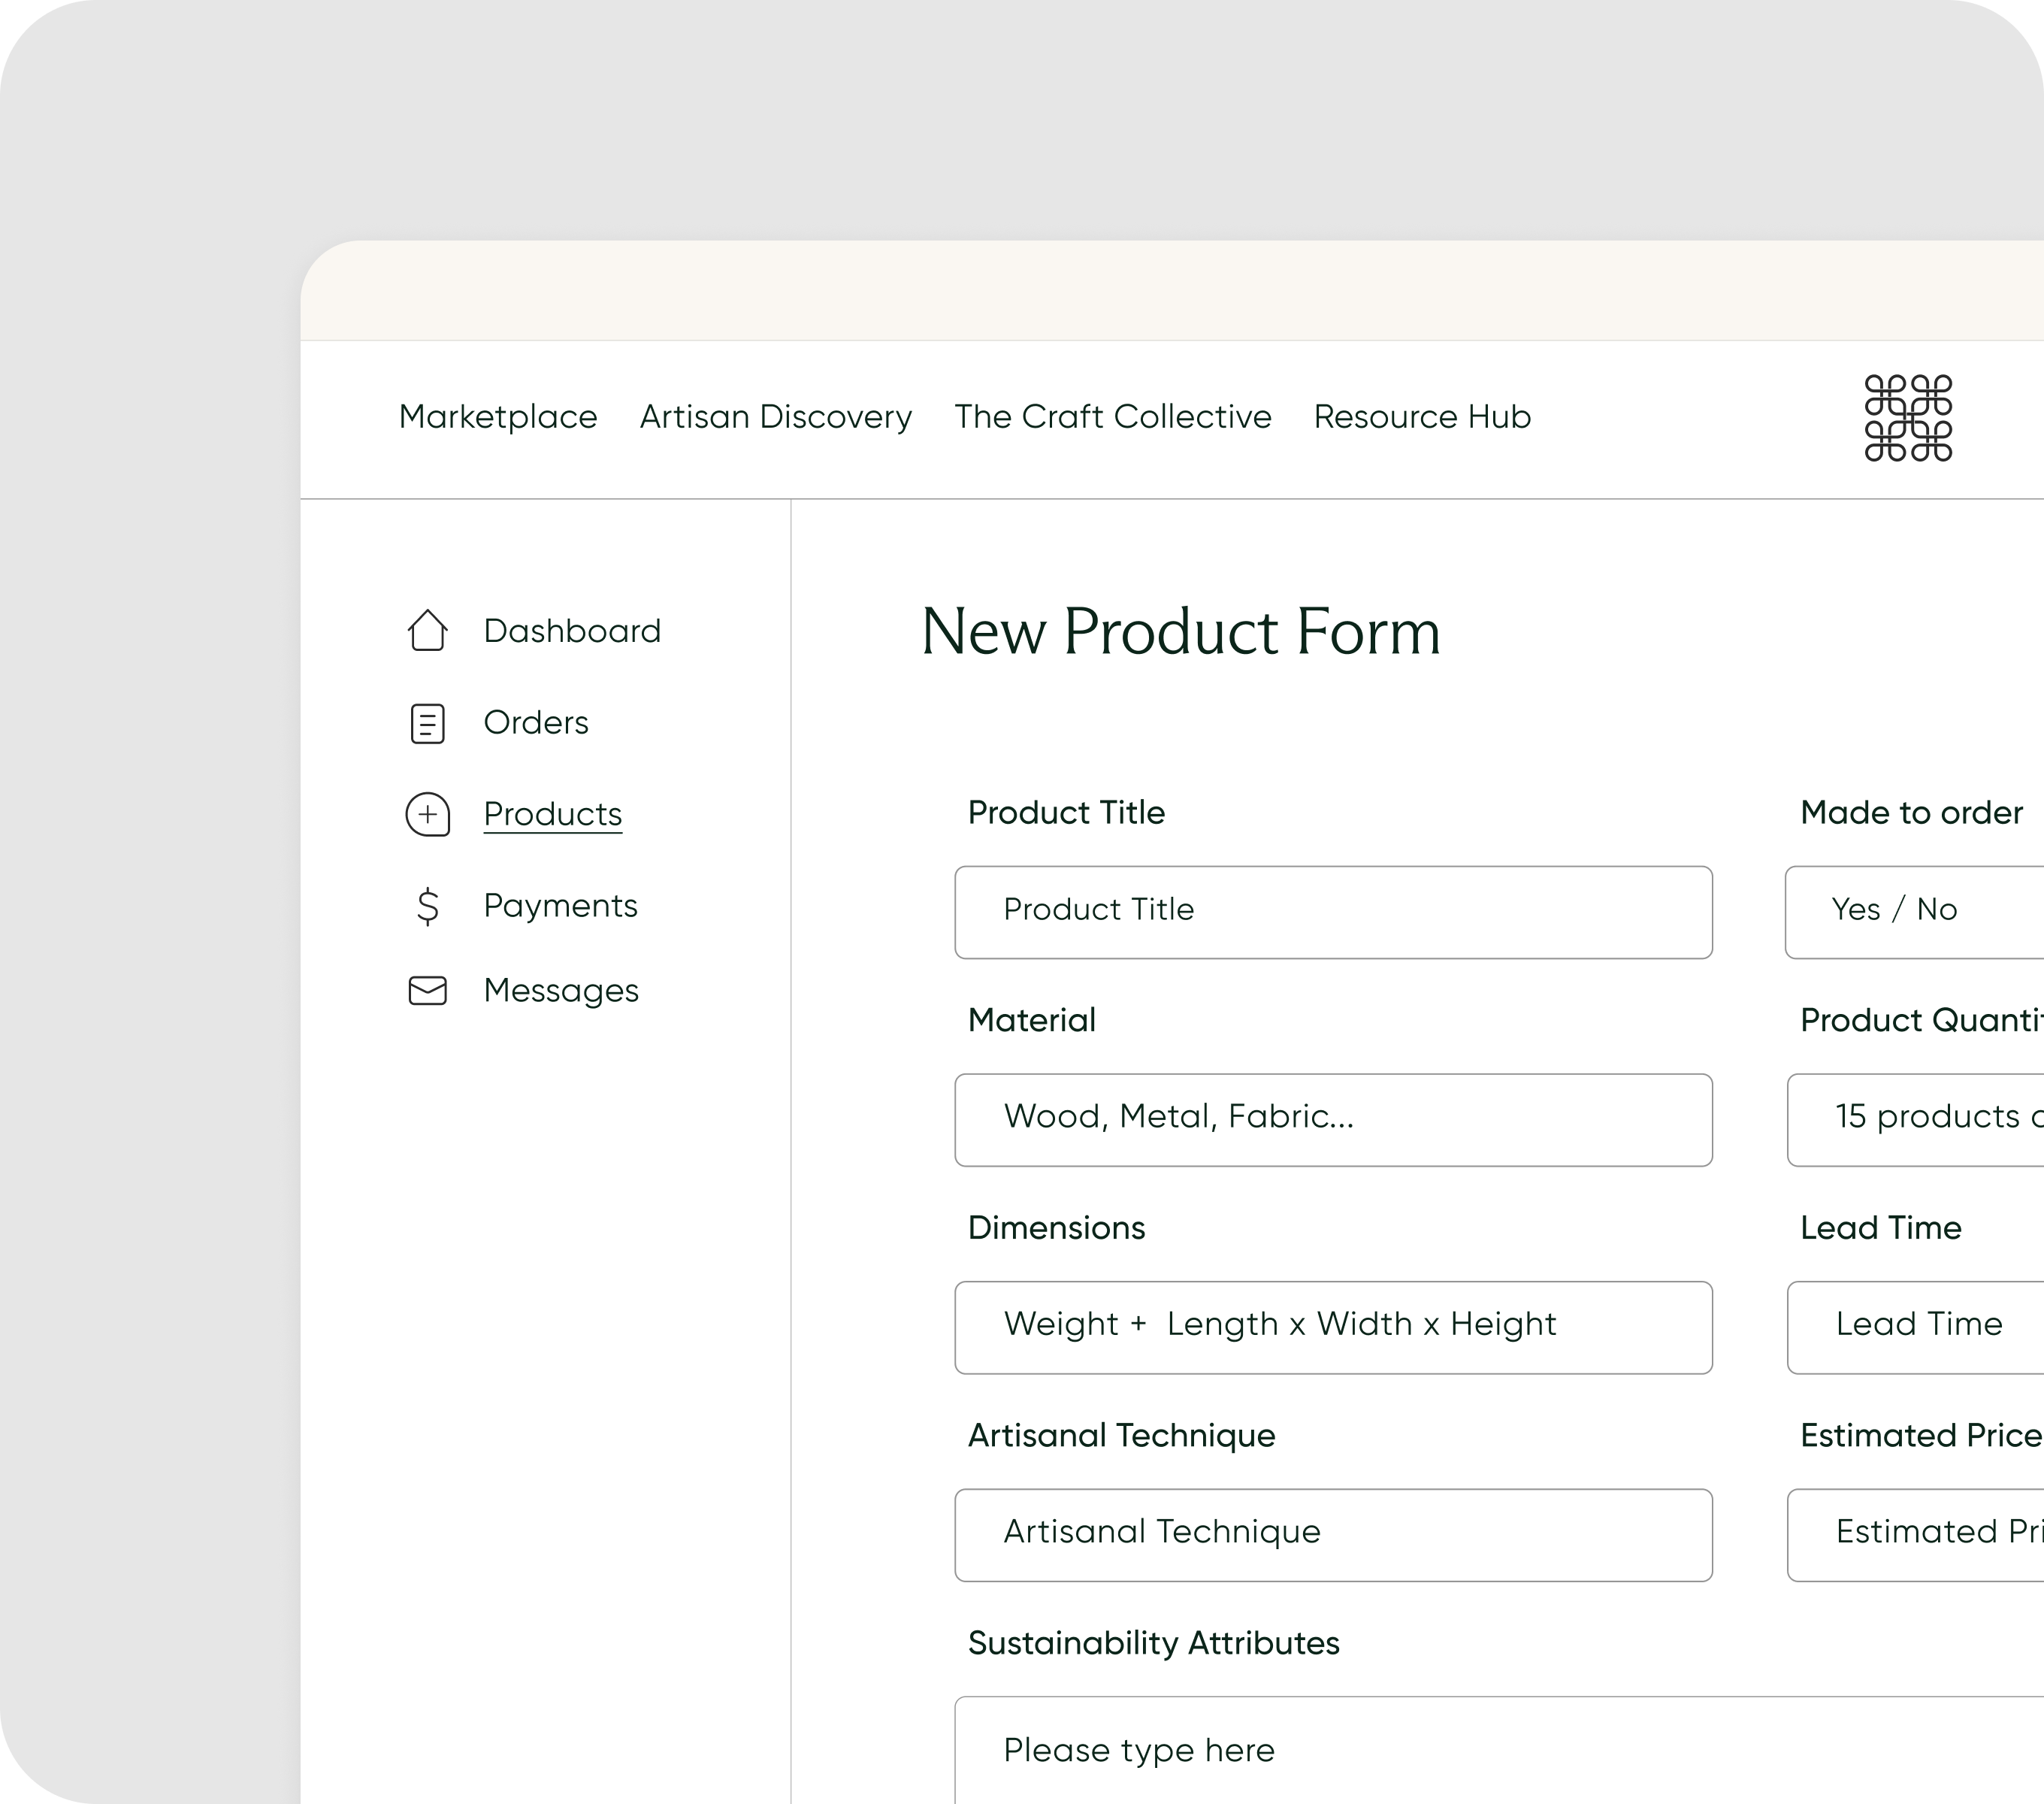Open the Marketplace nav item

pos(498,416)
